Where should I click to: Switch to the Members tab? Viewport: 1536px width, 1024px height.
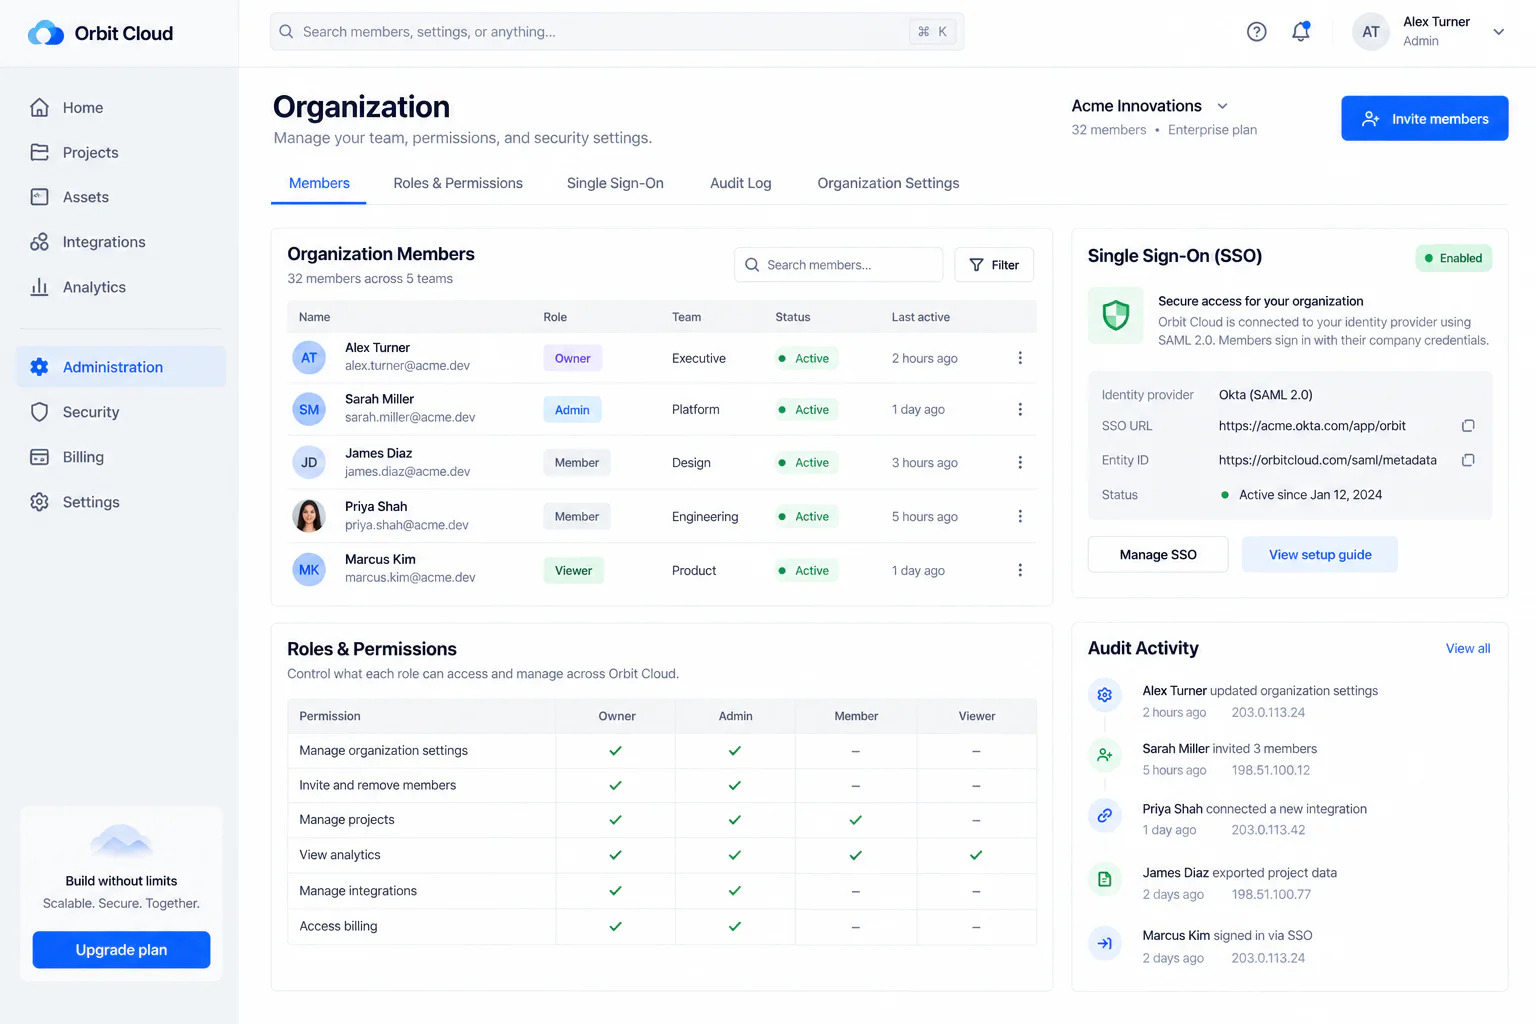pos(319,183)
